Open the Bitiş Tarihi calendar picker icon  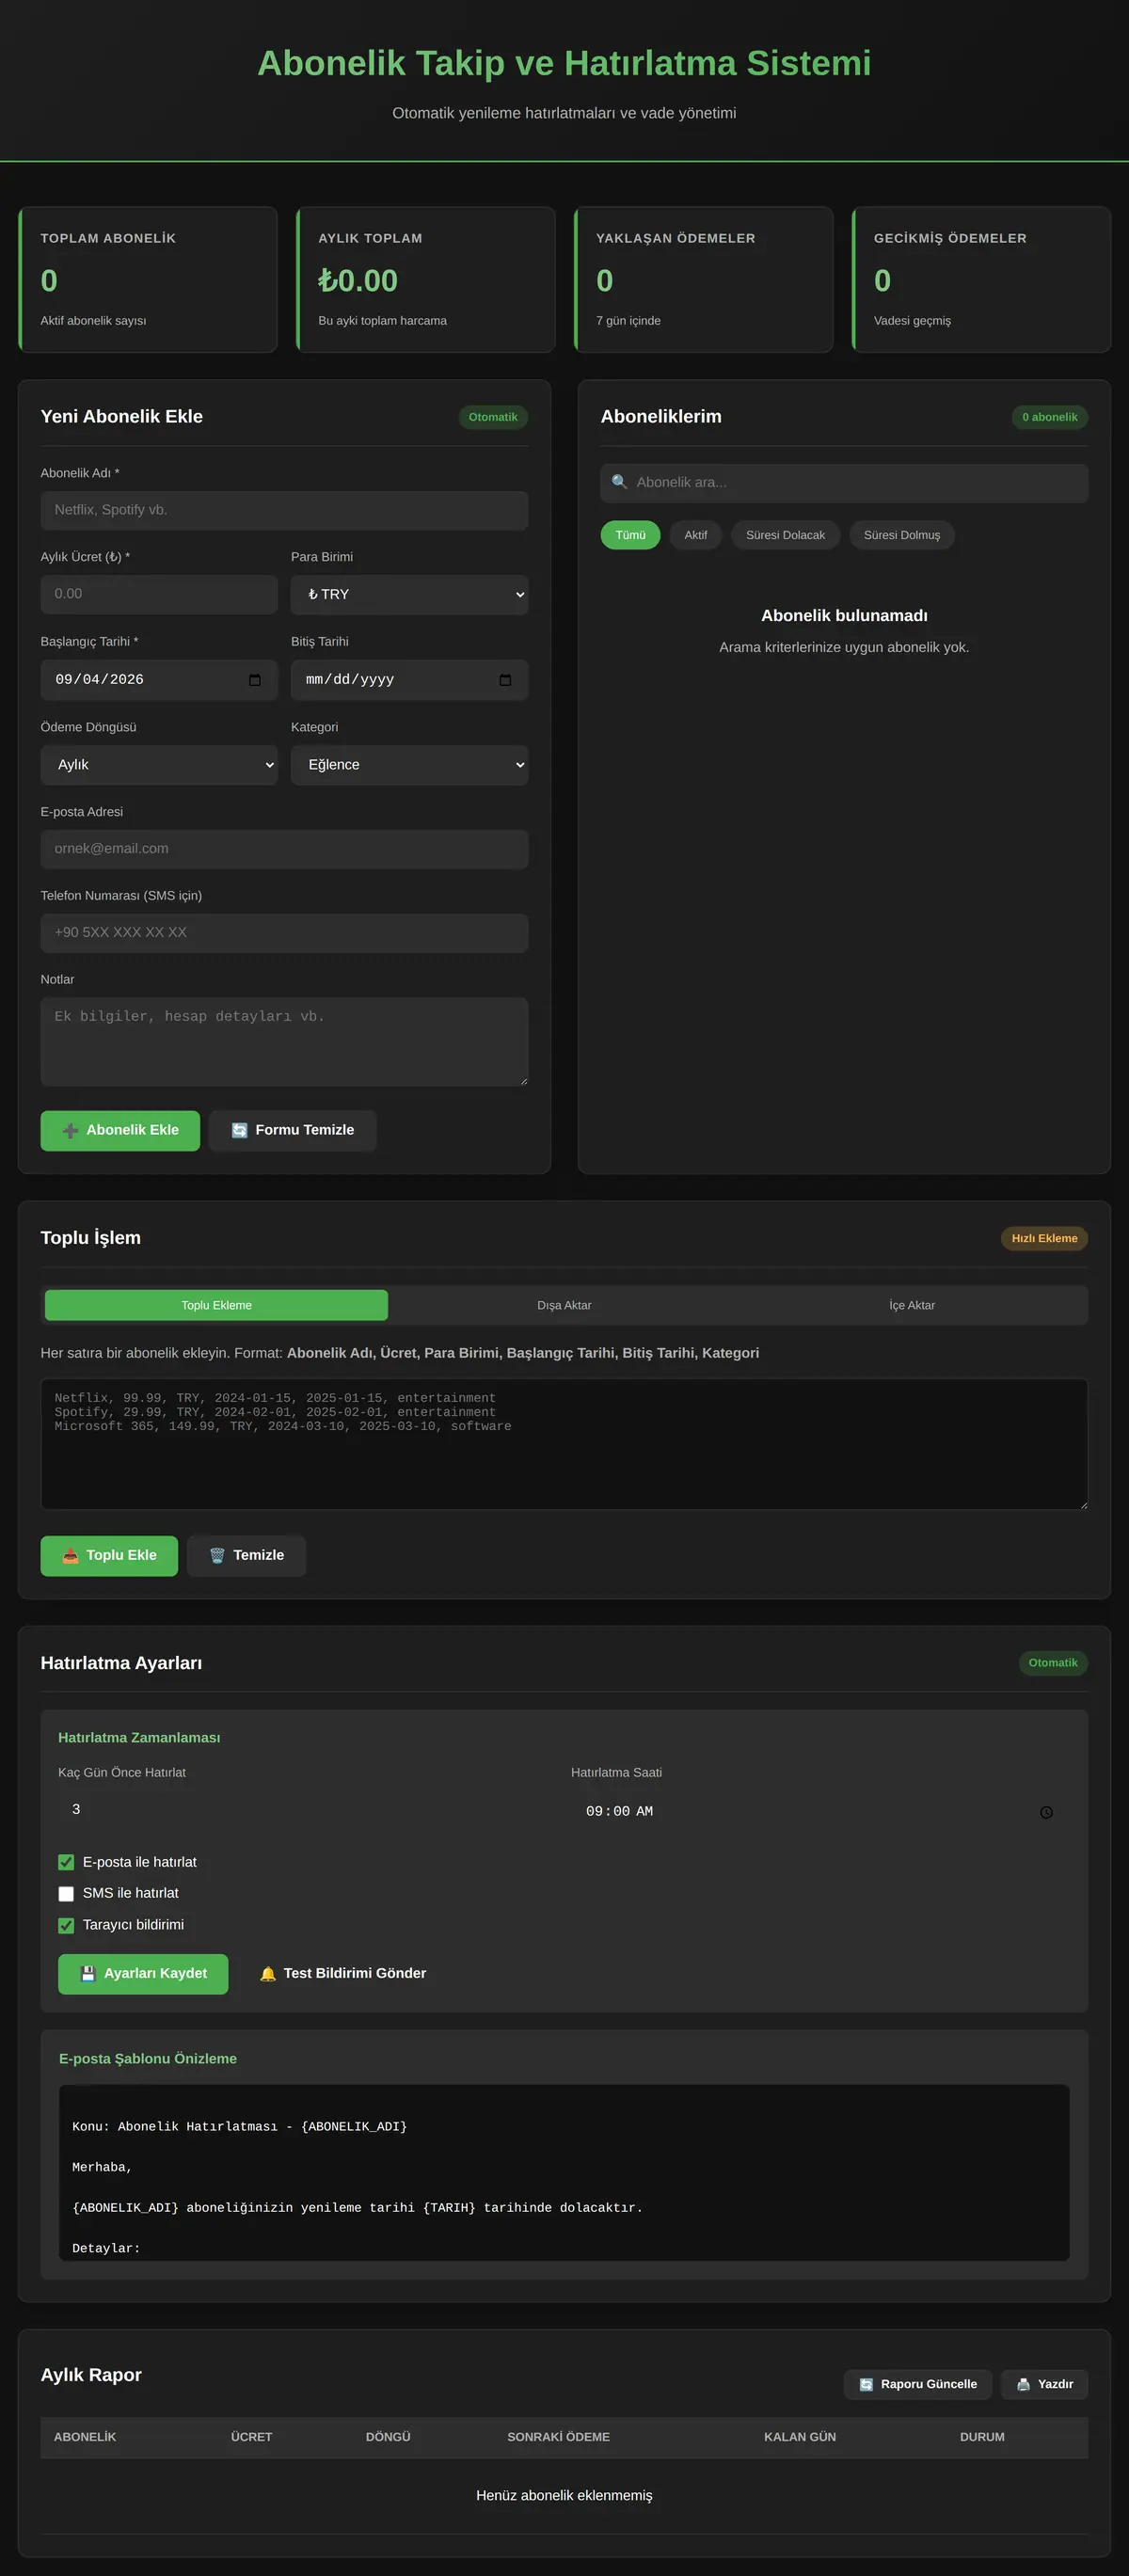(505, 680)
